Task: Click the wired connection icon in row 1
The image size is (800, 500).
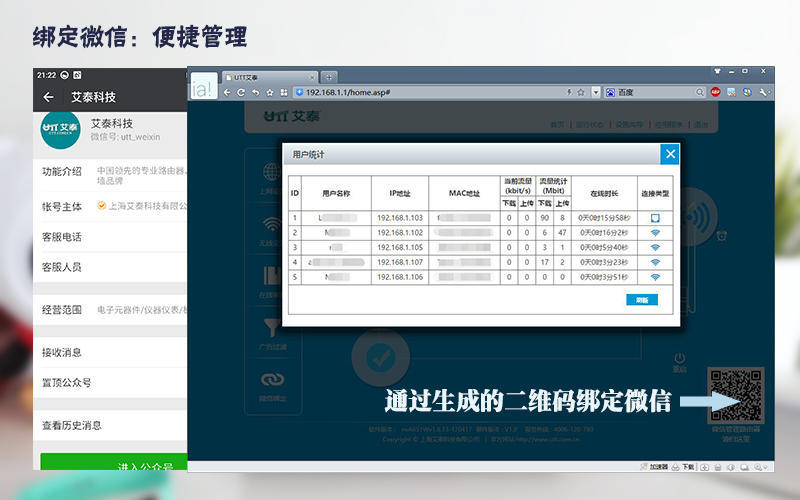Action: 656,217
